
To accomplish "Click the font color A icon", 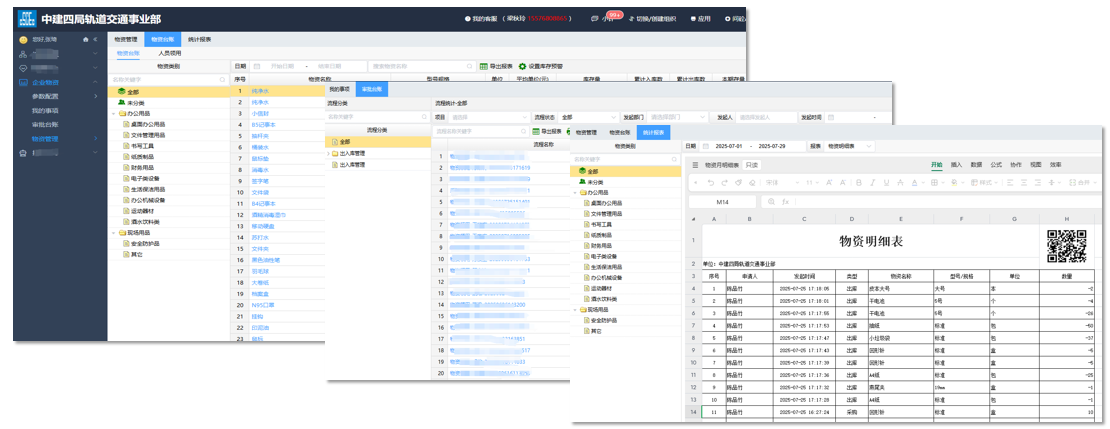I will coord(915,183).
